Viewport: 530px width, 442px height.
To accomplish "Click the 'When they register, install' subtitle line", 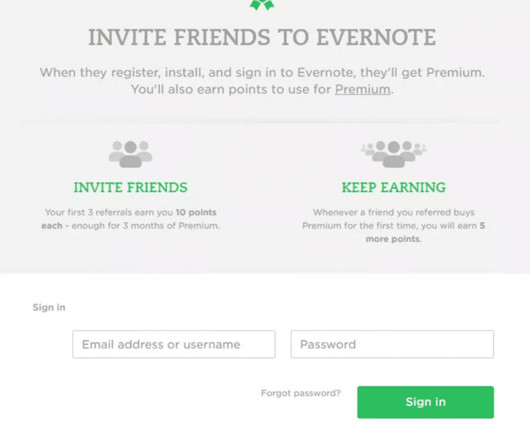I will tap(262, 73).
